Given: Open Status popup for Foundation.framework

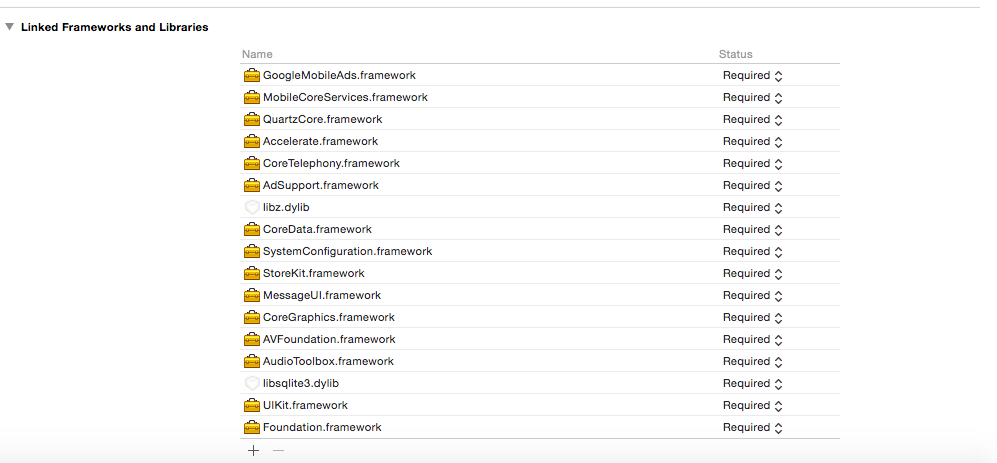Looking at the screenshot, I should (753, 427).
